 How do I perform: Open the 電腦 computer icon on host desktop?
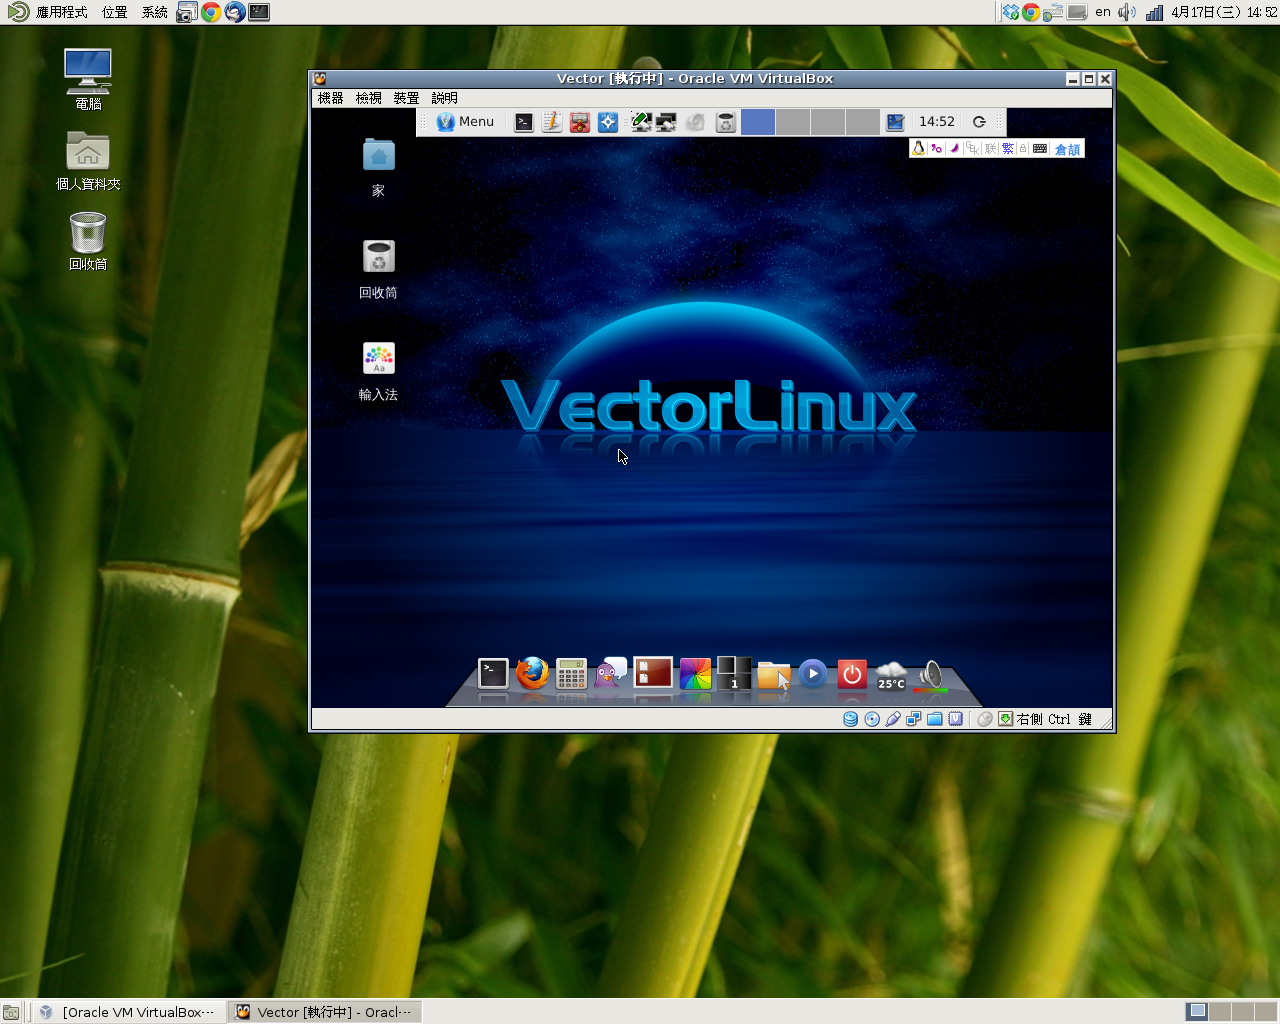pyautogui.click(x=88, y=79)
